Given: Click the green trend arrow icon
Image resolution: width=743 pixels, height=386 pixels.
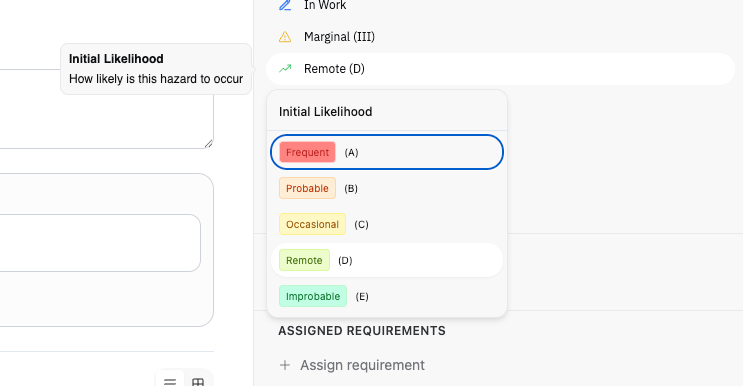Looking at the screenshot, I should coord(285,69).
